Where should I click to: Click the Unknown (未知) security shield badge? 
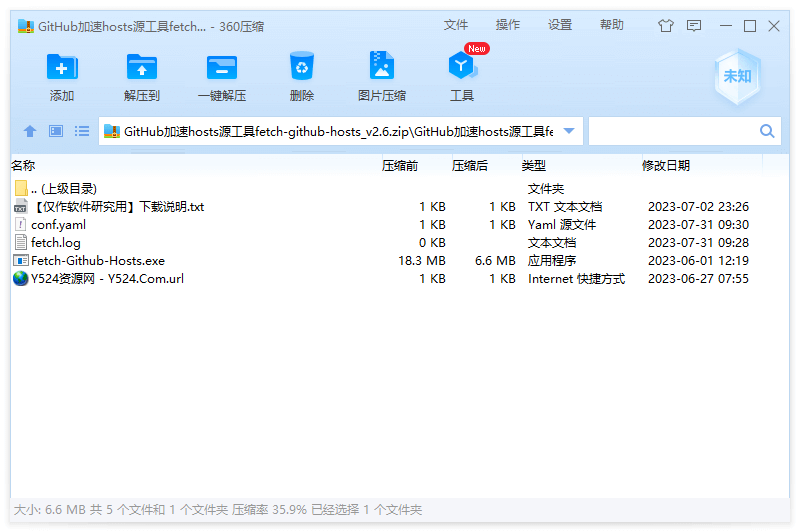pos(737,77)
